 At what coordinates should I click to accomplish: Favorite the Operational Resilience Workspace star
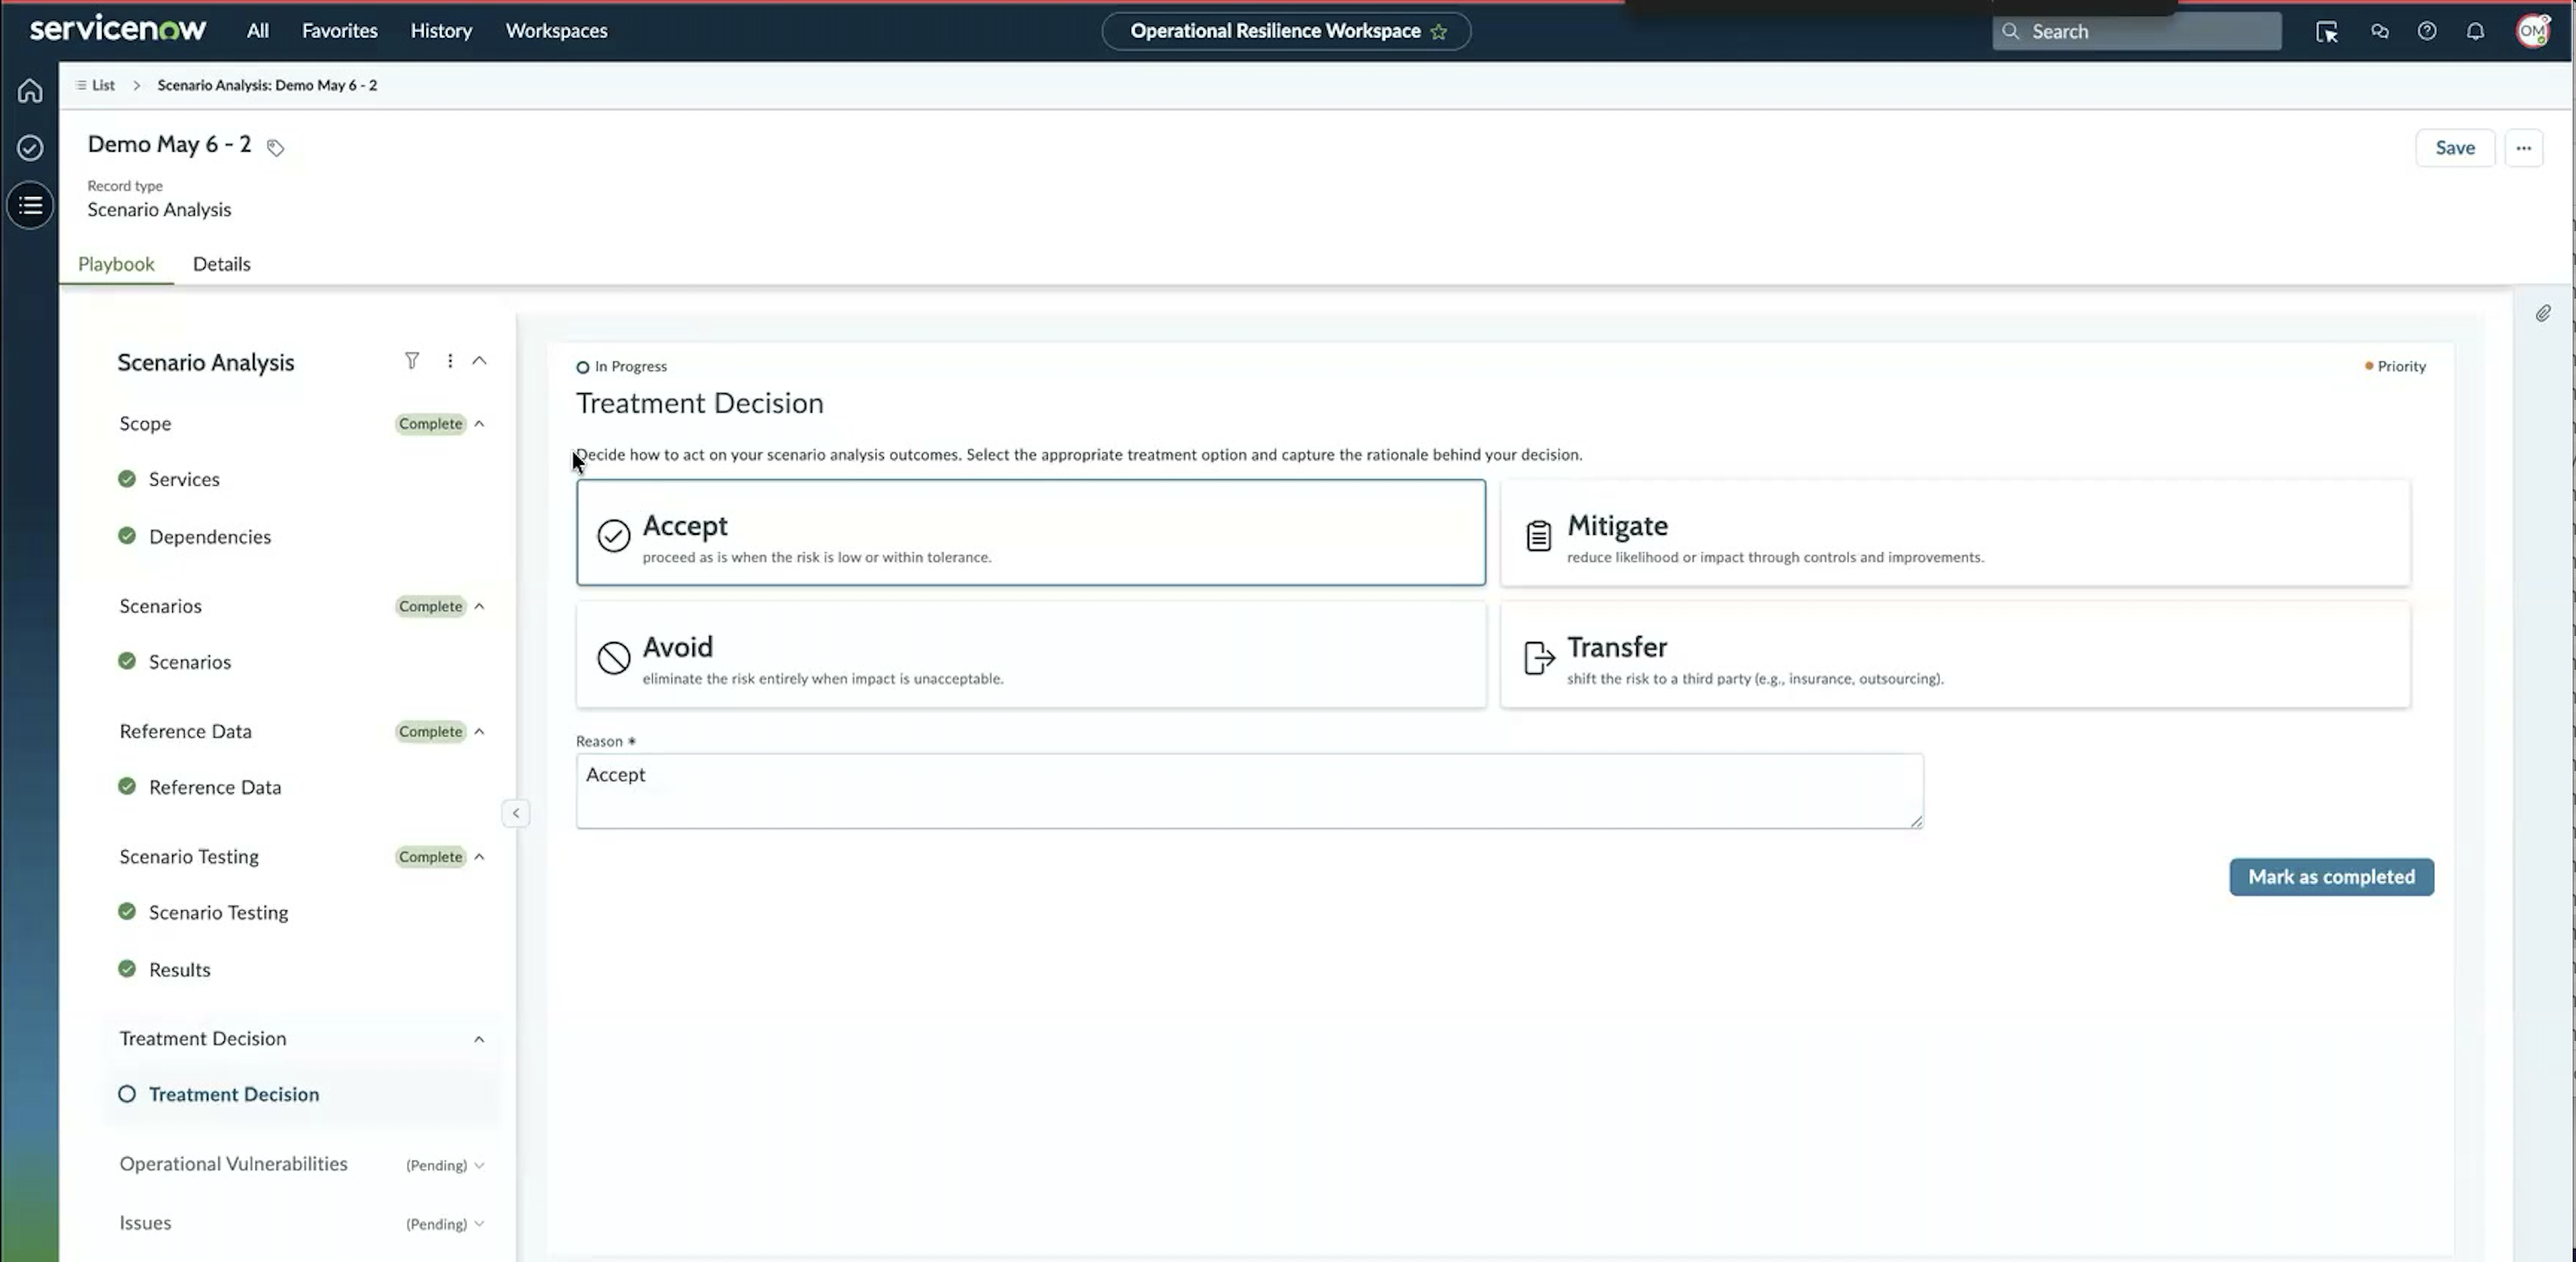1438,31
